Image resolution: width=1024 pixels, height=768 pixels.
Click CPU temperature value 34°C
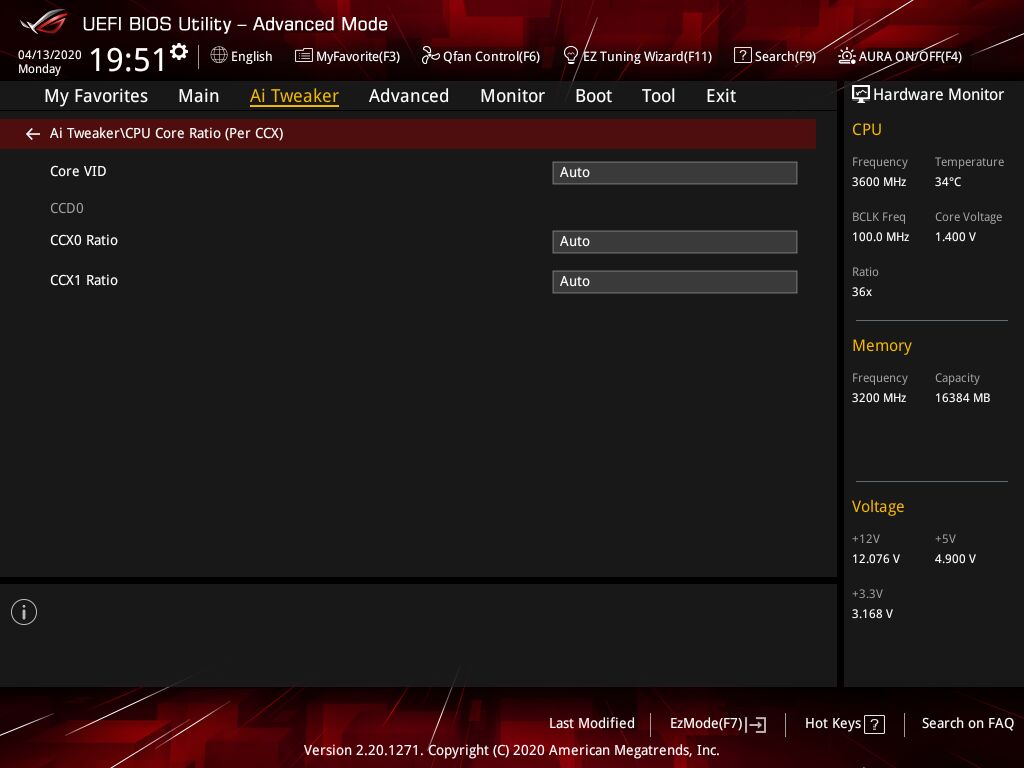coord(948,182)
